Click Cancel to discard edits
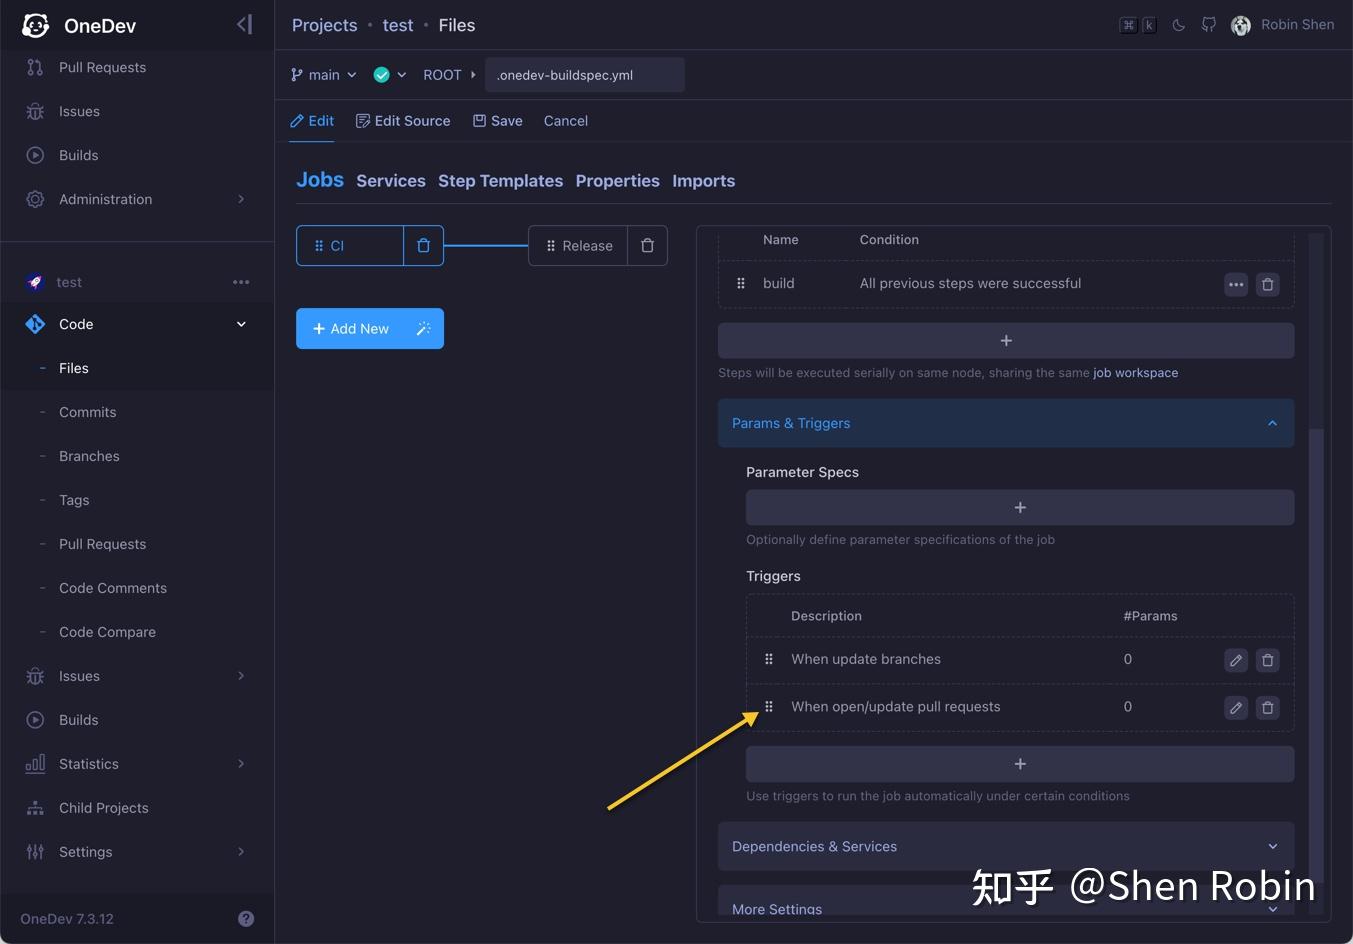Screen dimensions: 1353x944 click(x=566, y=121)
